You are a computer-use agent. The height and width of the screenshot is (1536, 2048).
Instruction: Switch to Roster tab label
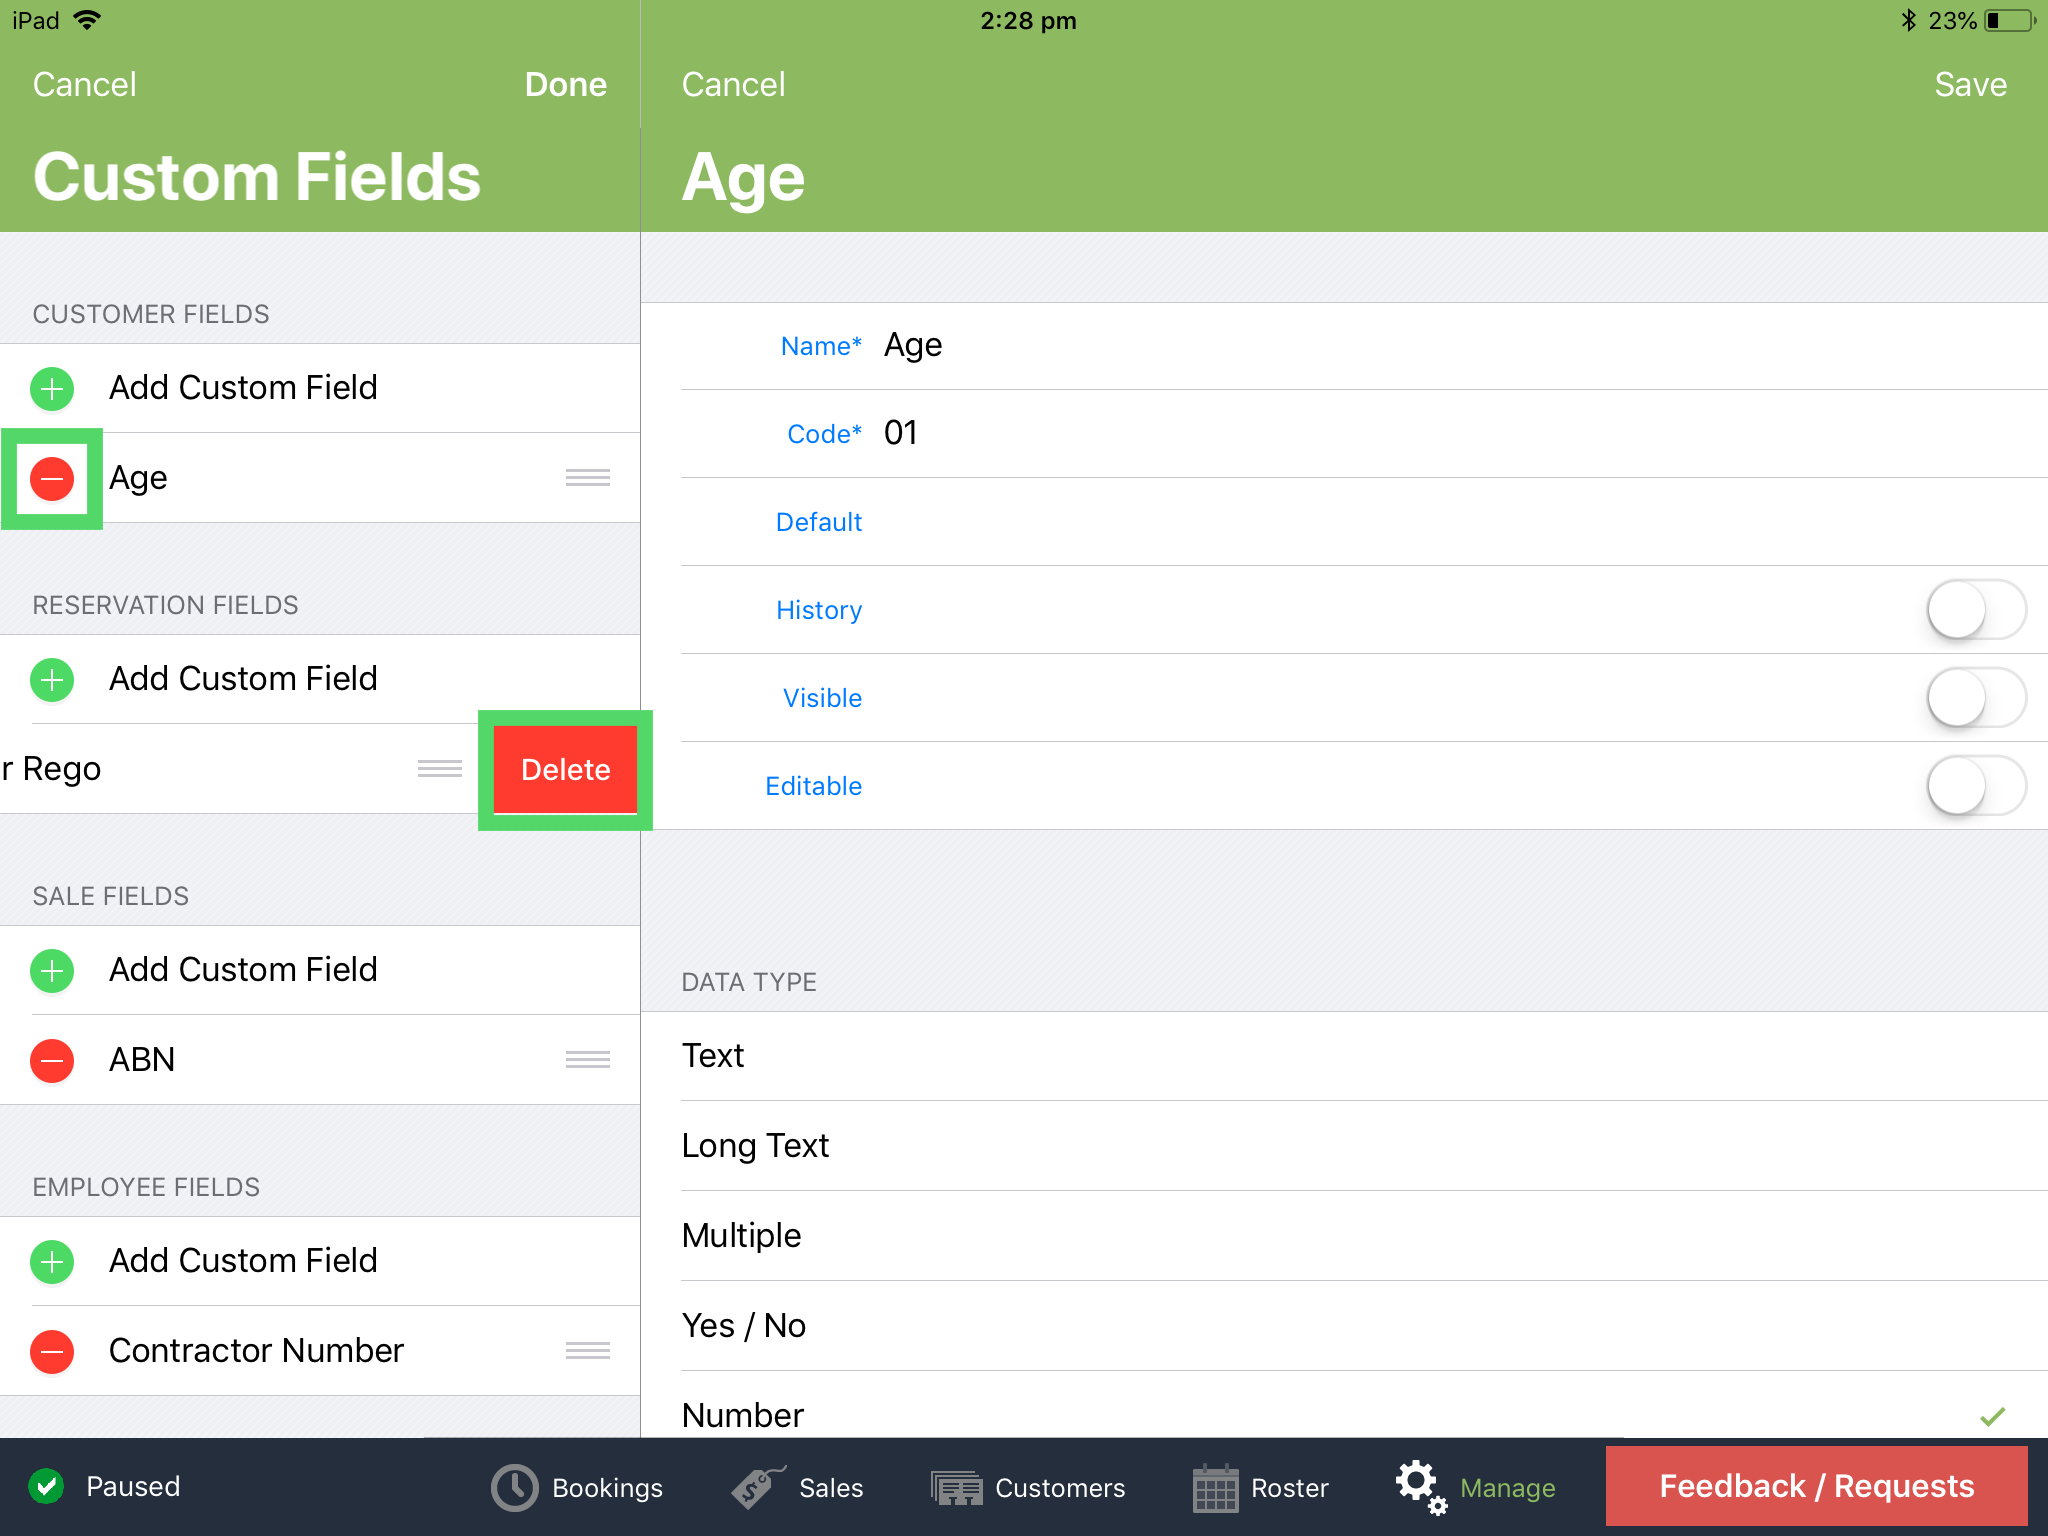click(1290, 1488)
